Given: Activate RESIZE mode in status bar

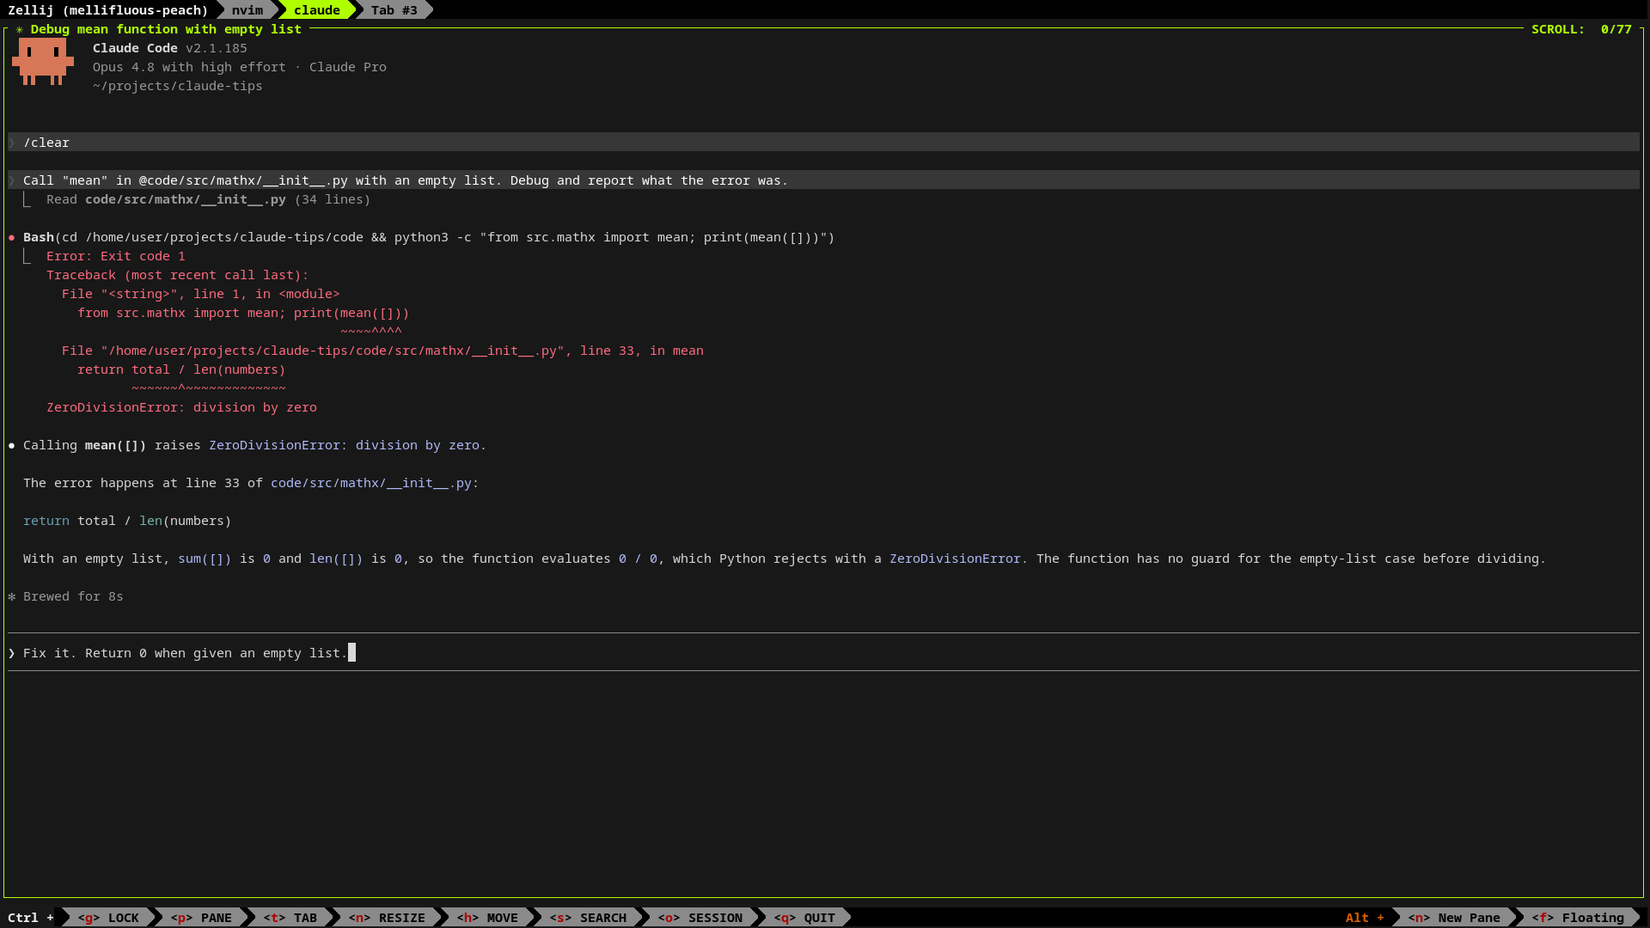Looking at the screenshot, I should click(387, 917).
